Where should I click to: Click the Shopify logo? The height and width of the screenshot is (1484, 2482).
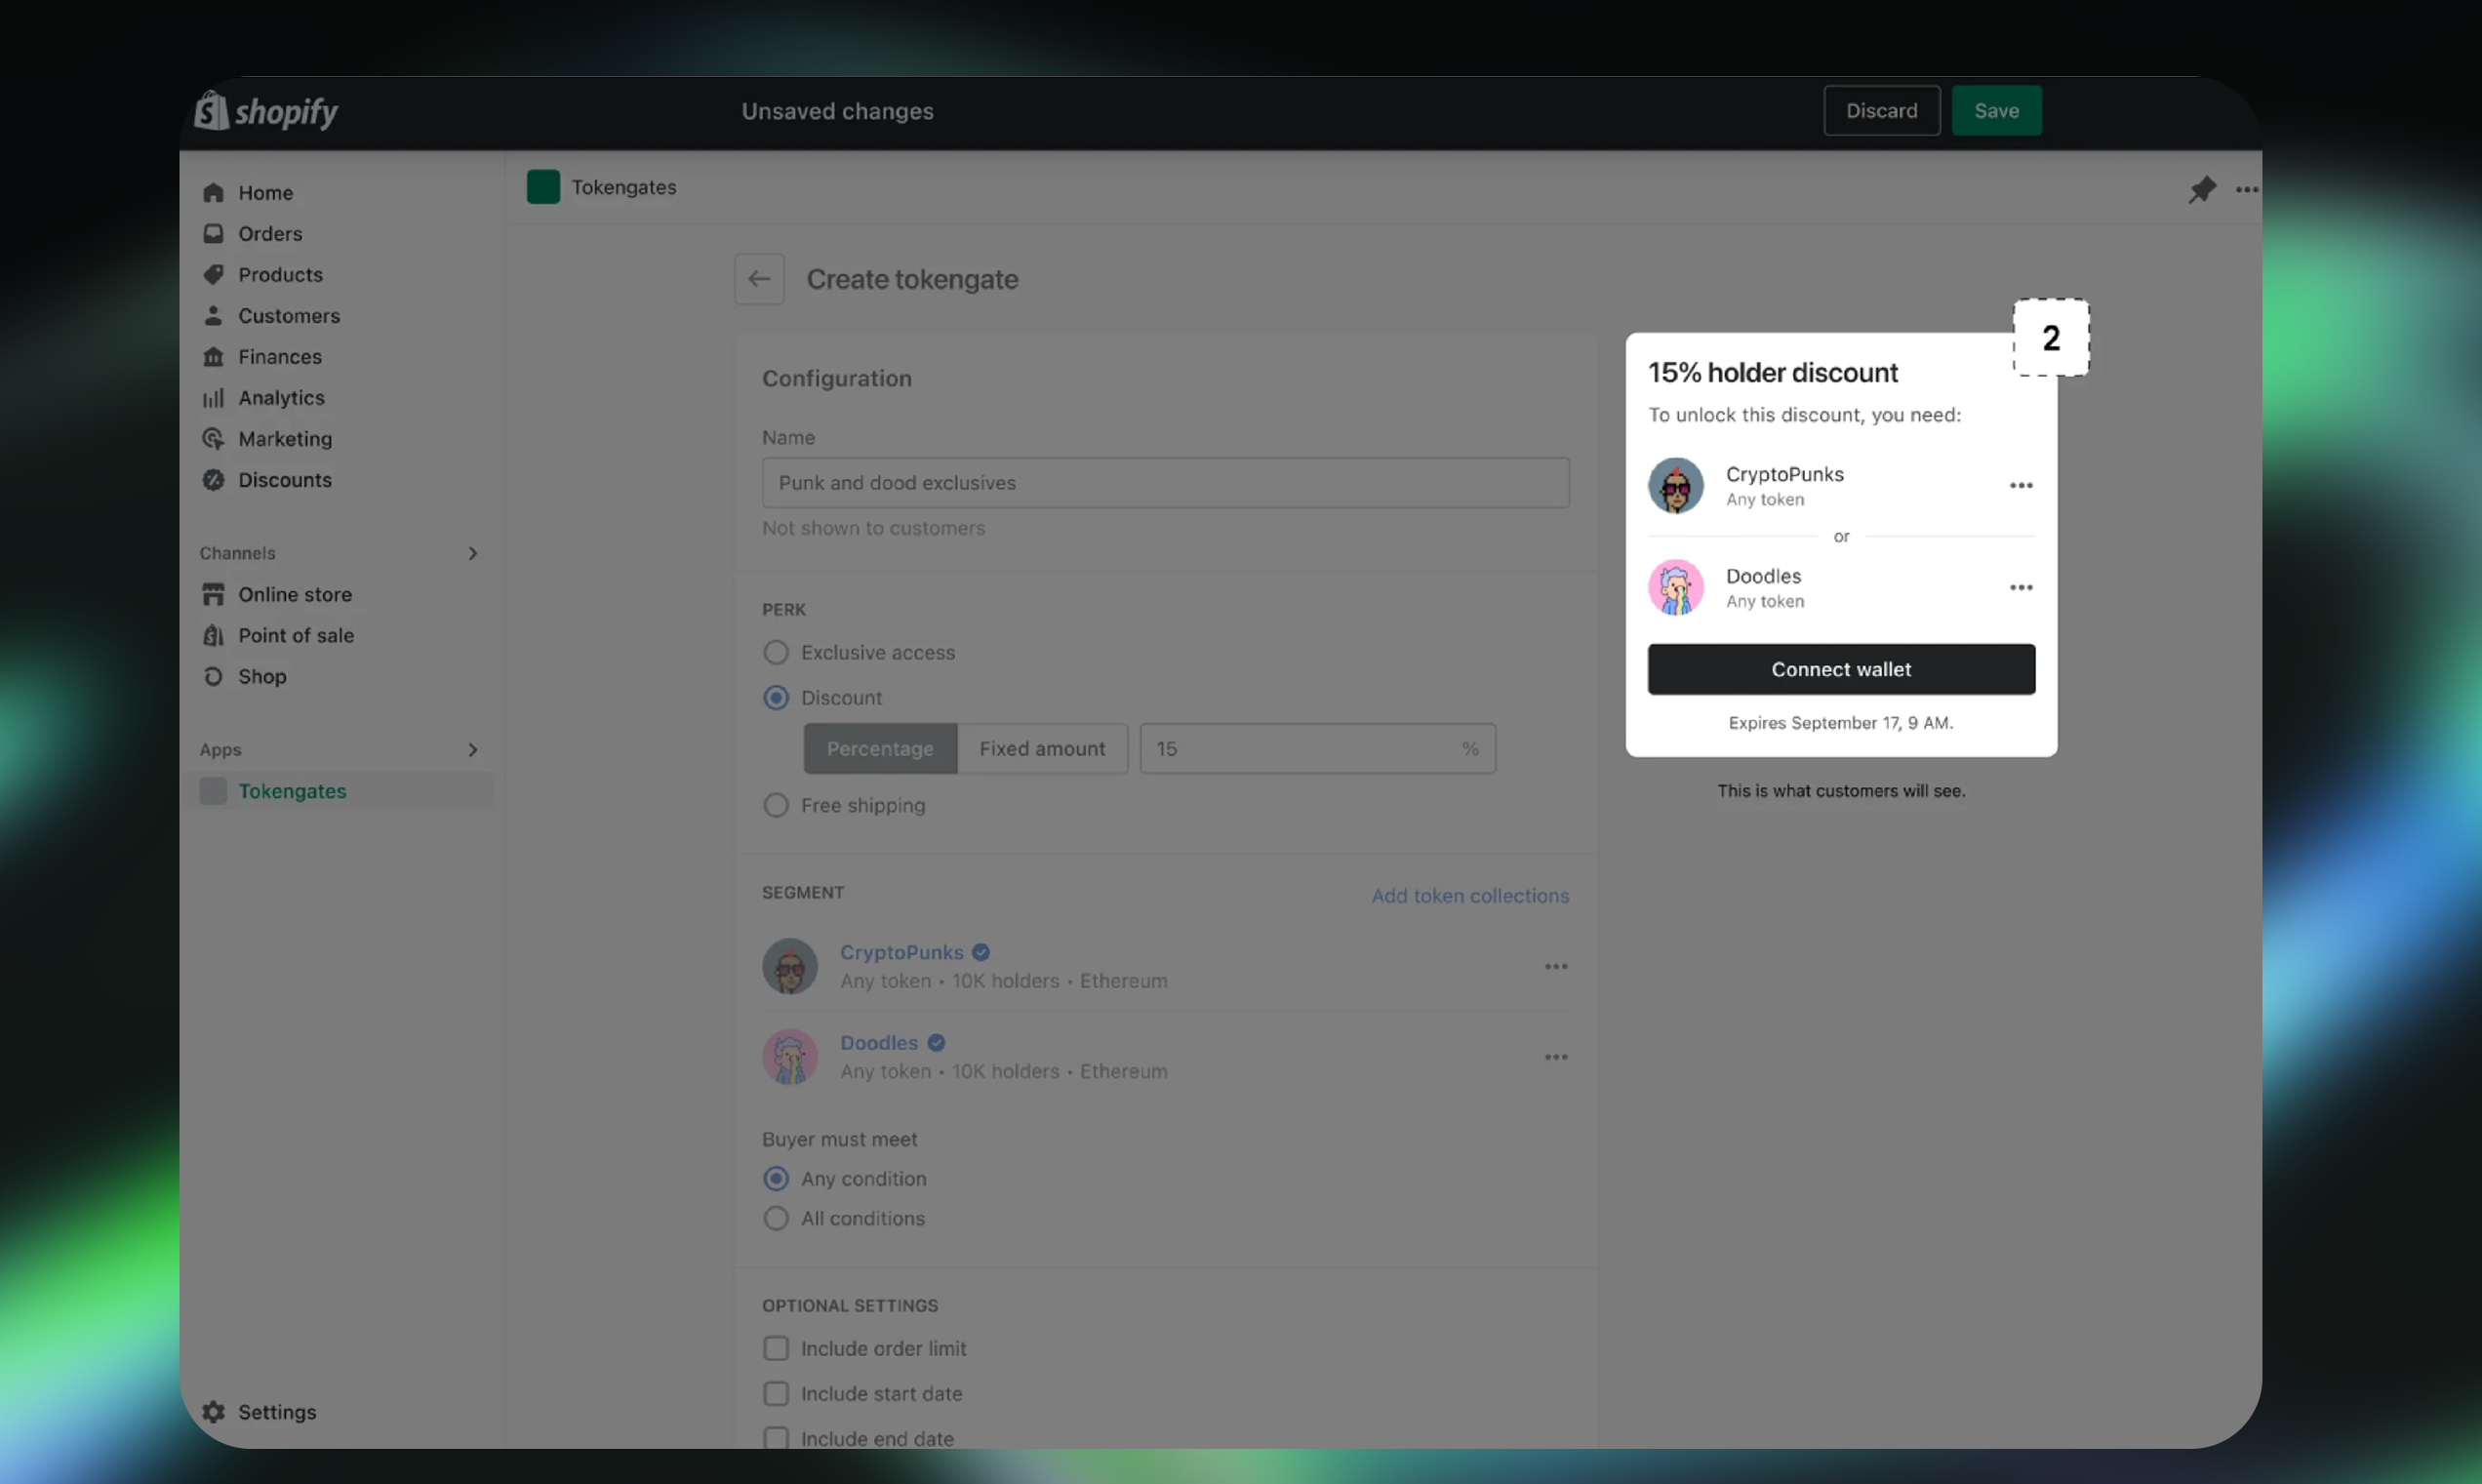pyautogui.click(x=266, y=111)
